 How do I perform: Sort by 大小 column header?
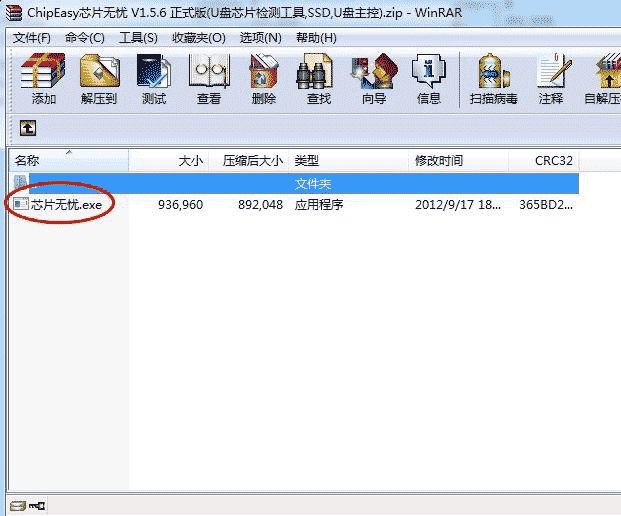[x=169, y=160]
